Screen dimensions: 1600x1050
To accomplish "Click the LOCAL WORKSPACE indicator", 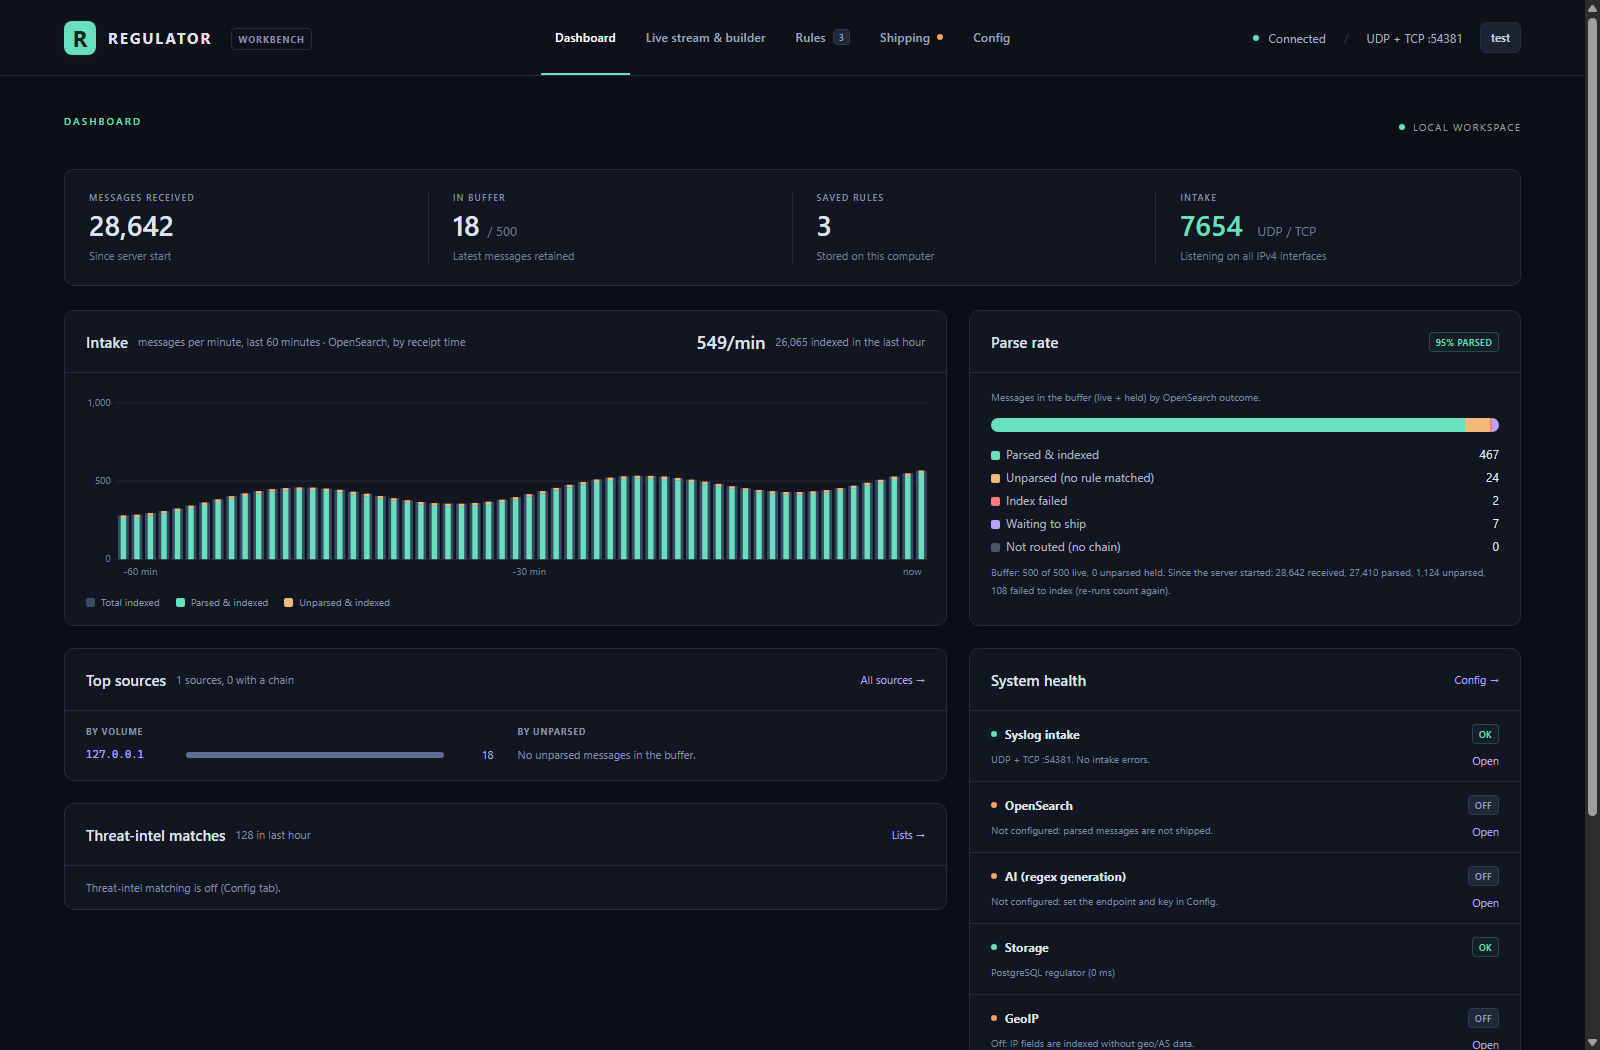I will 1460,127.
